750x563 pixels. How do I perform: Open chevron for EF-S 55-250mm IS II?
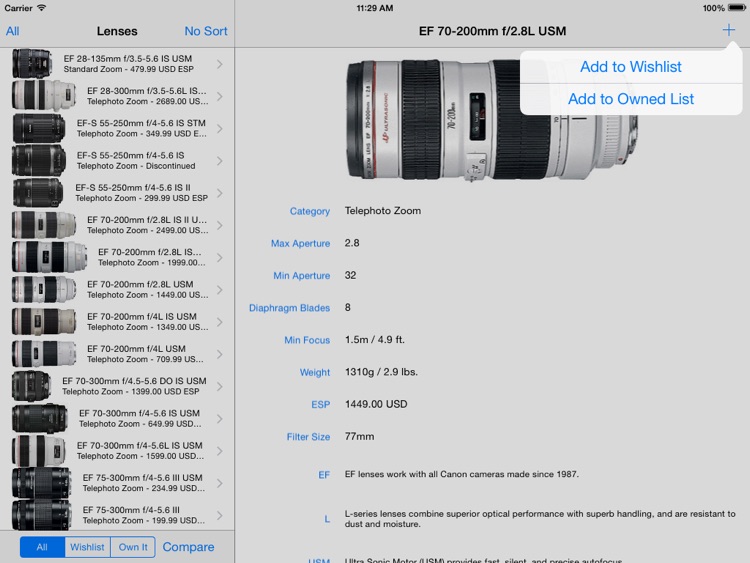220,193
